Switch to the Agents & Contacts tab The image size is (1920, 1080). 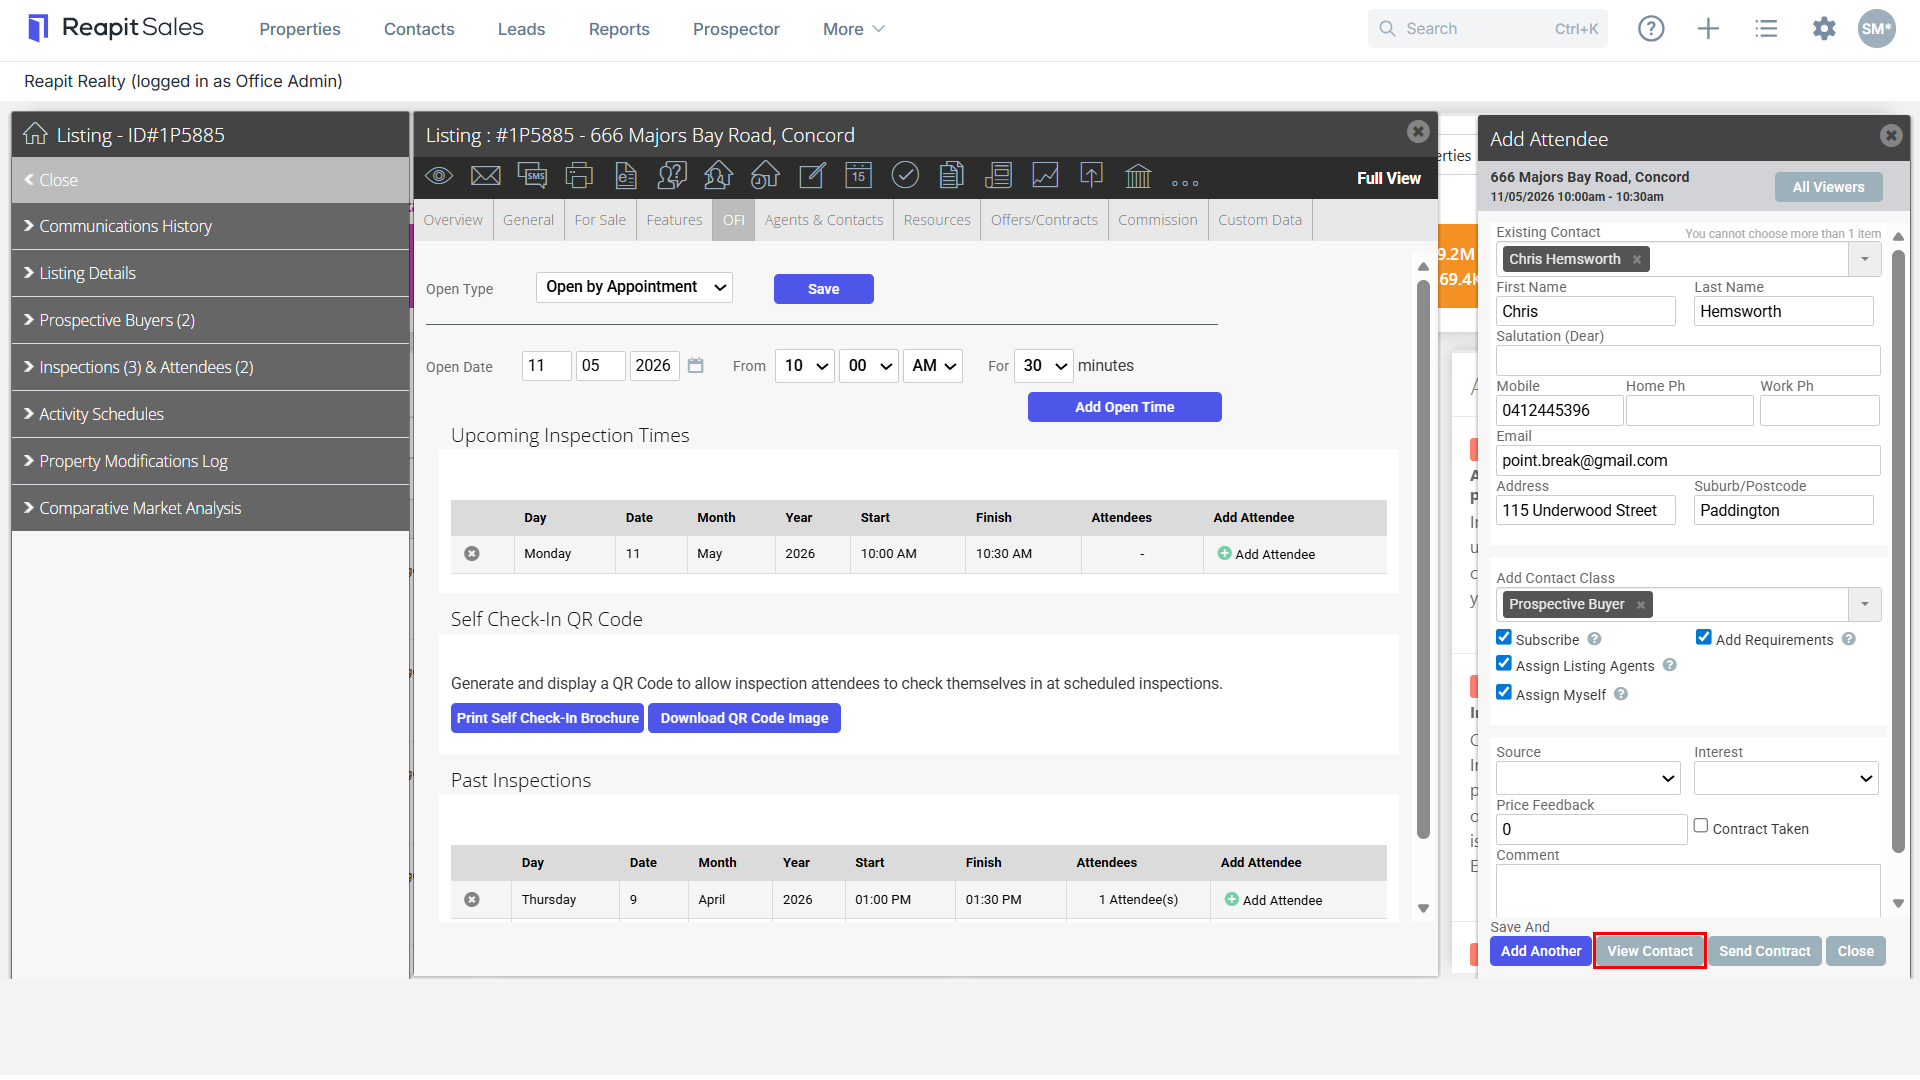tap(824, 220)
